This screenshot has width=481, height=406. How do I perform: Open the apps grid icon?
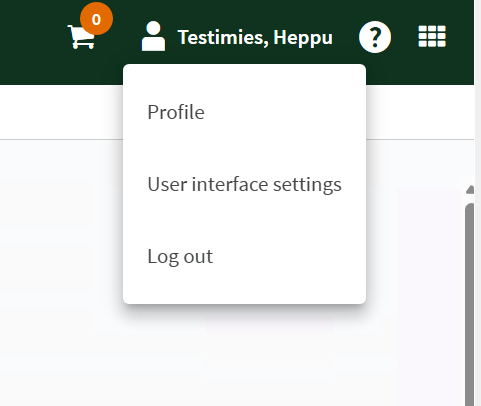point(432,36)
